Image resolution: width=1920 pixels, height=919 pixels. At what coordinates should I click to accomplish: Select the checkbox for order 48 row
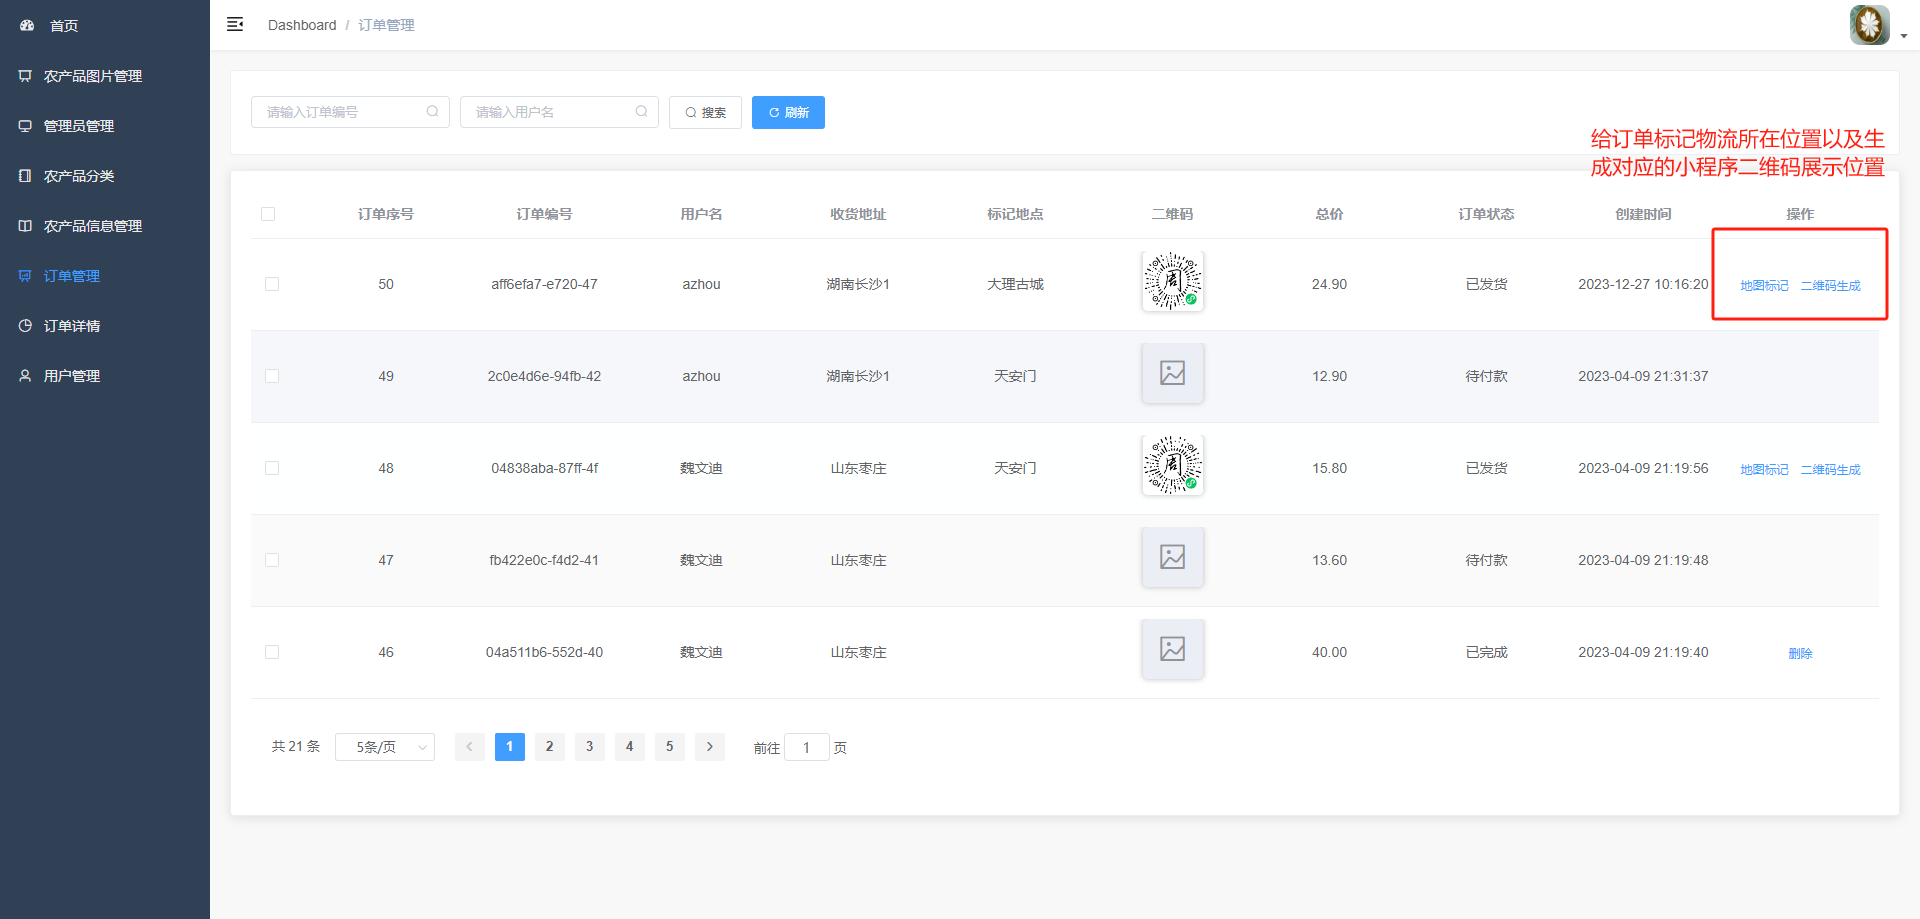coord(272,468)
